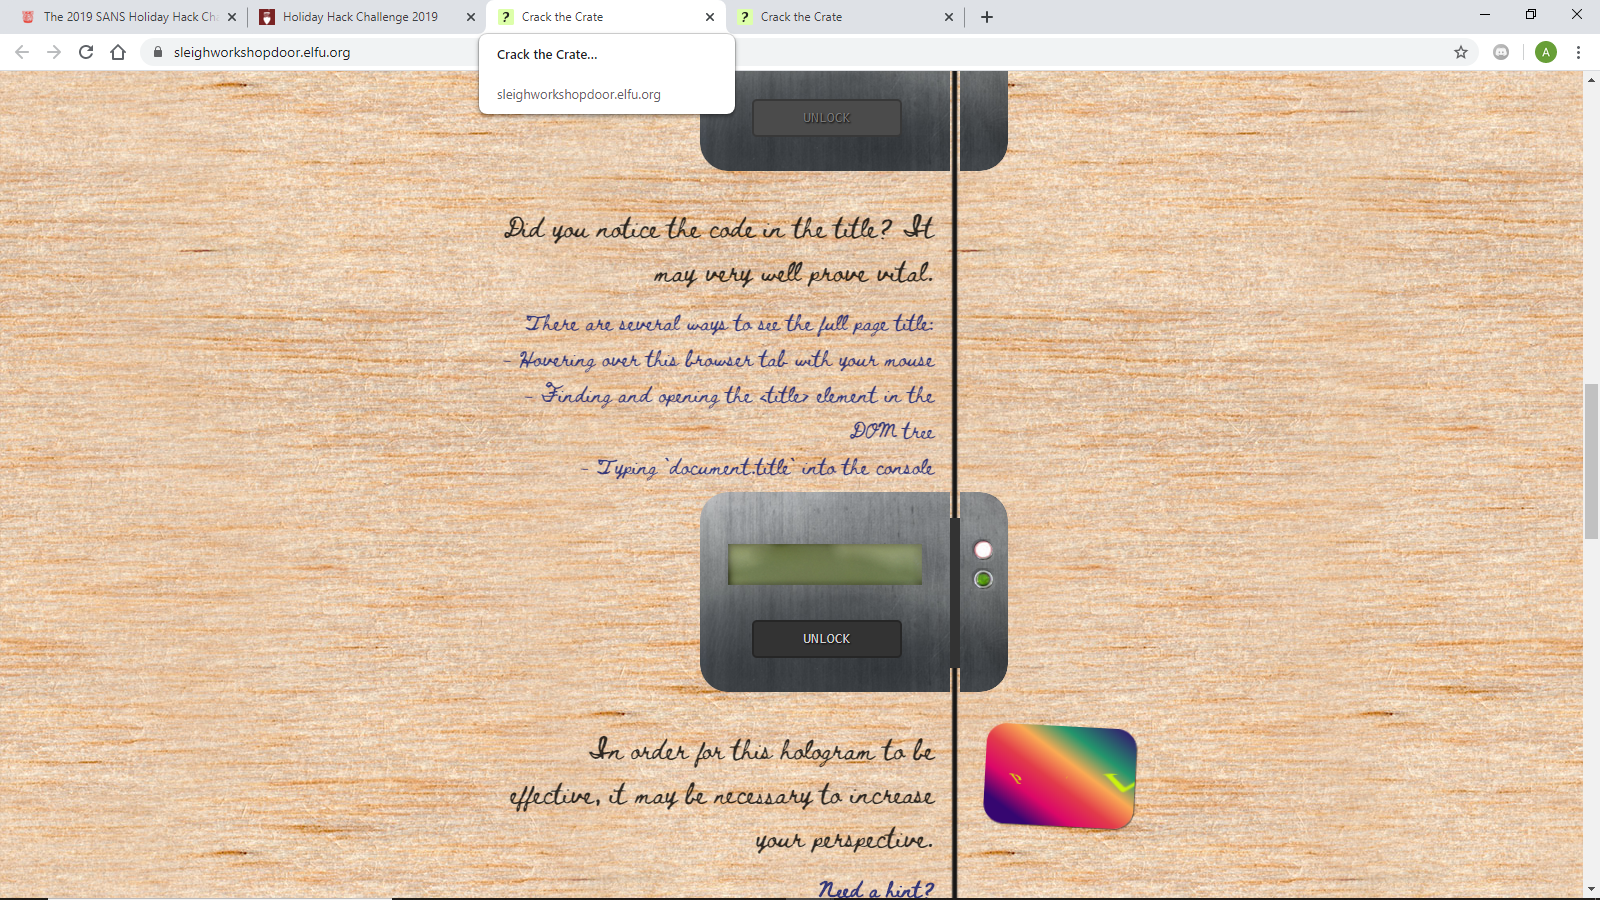Reload the current page
1600x900 pixels.
[86, 52]
